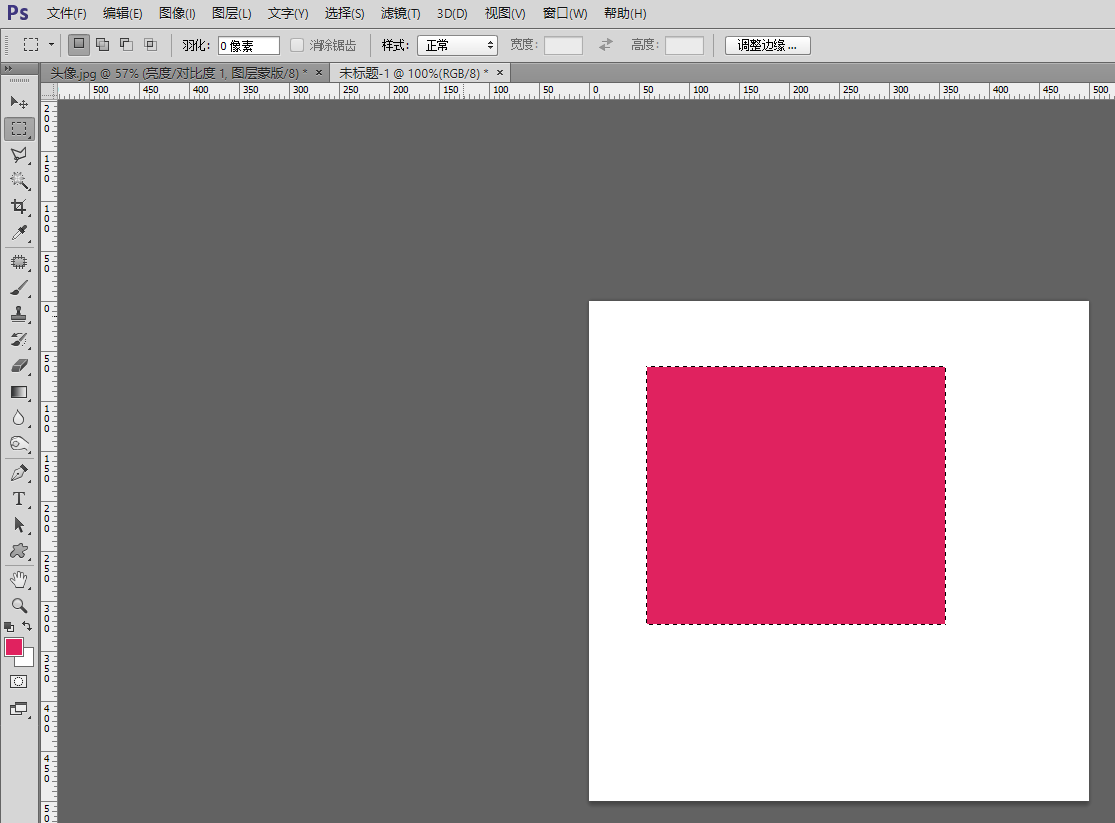Click the 羽化 feather input field
The height and width of the screenshot is (823, 1115).
(248, 45)
